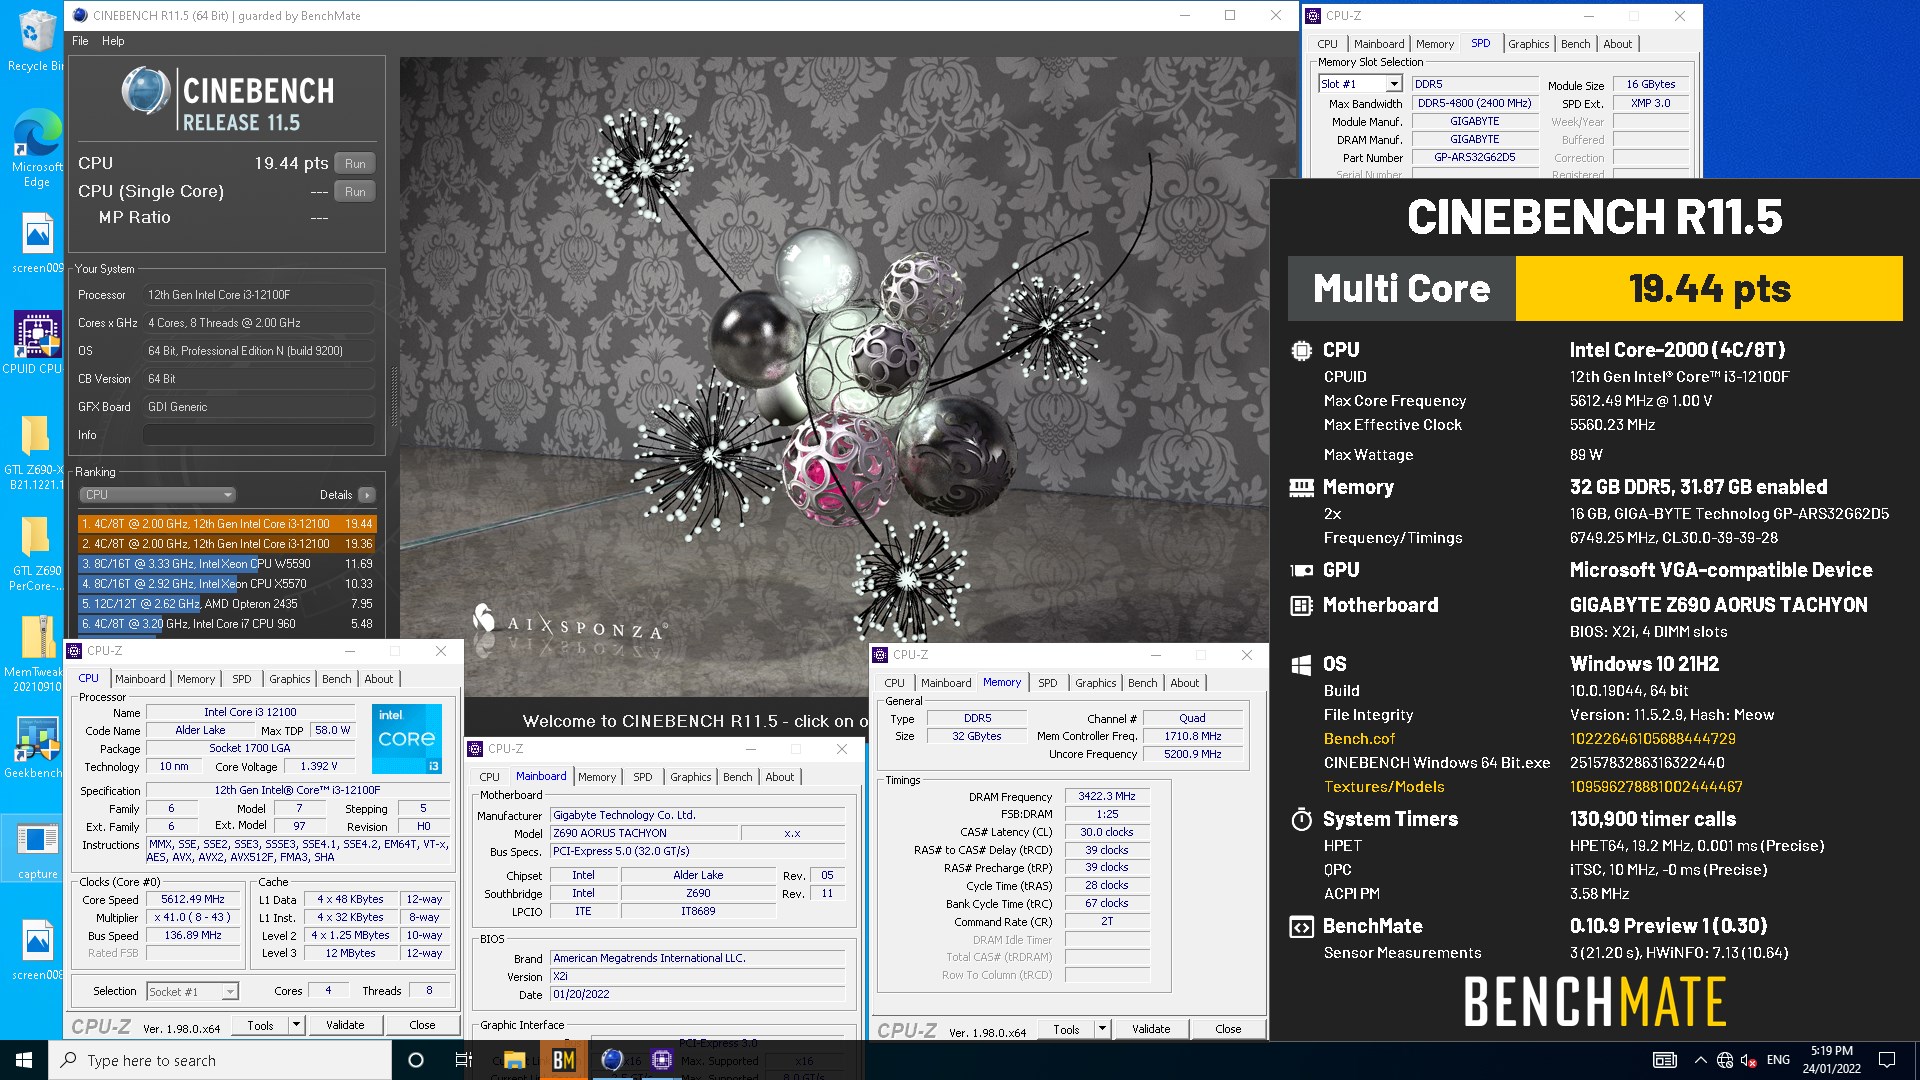Switch to the Bench tab in the SPD window
Viewport: 1920px width, 1080px height.
(x=1575, y=44)
